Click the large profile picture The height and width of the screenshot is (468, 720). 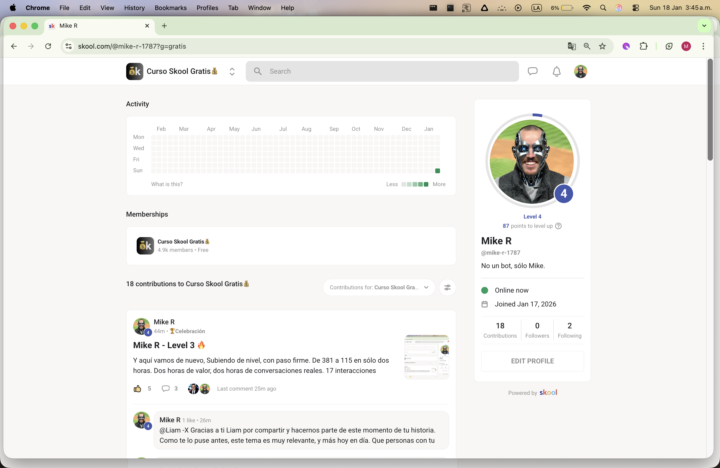coord(532,161)
